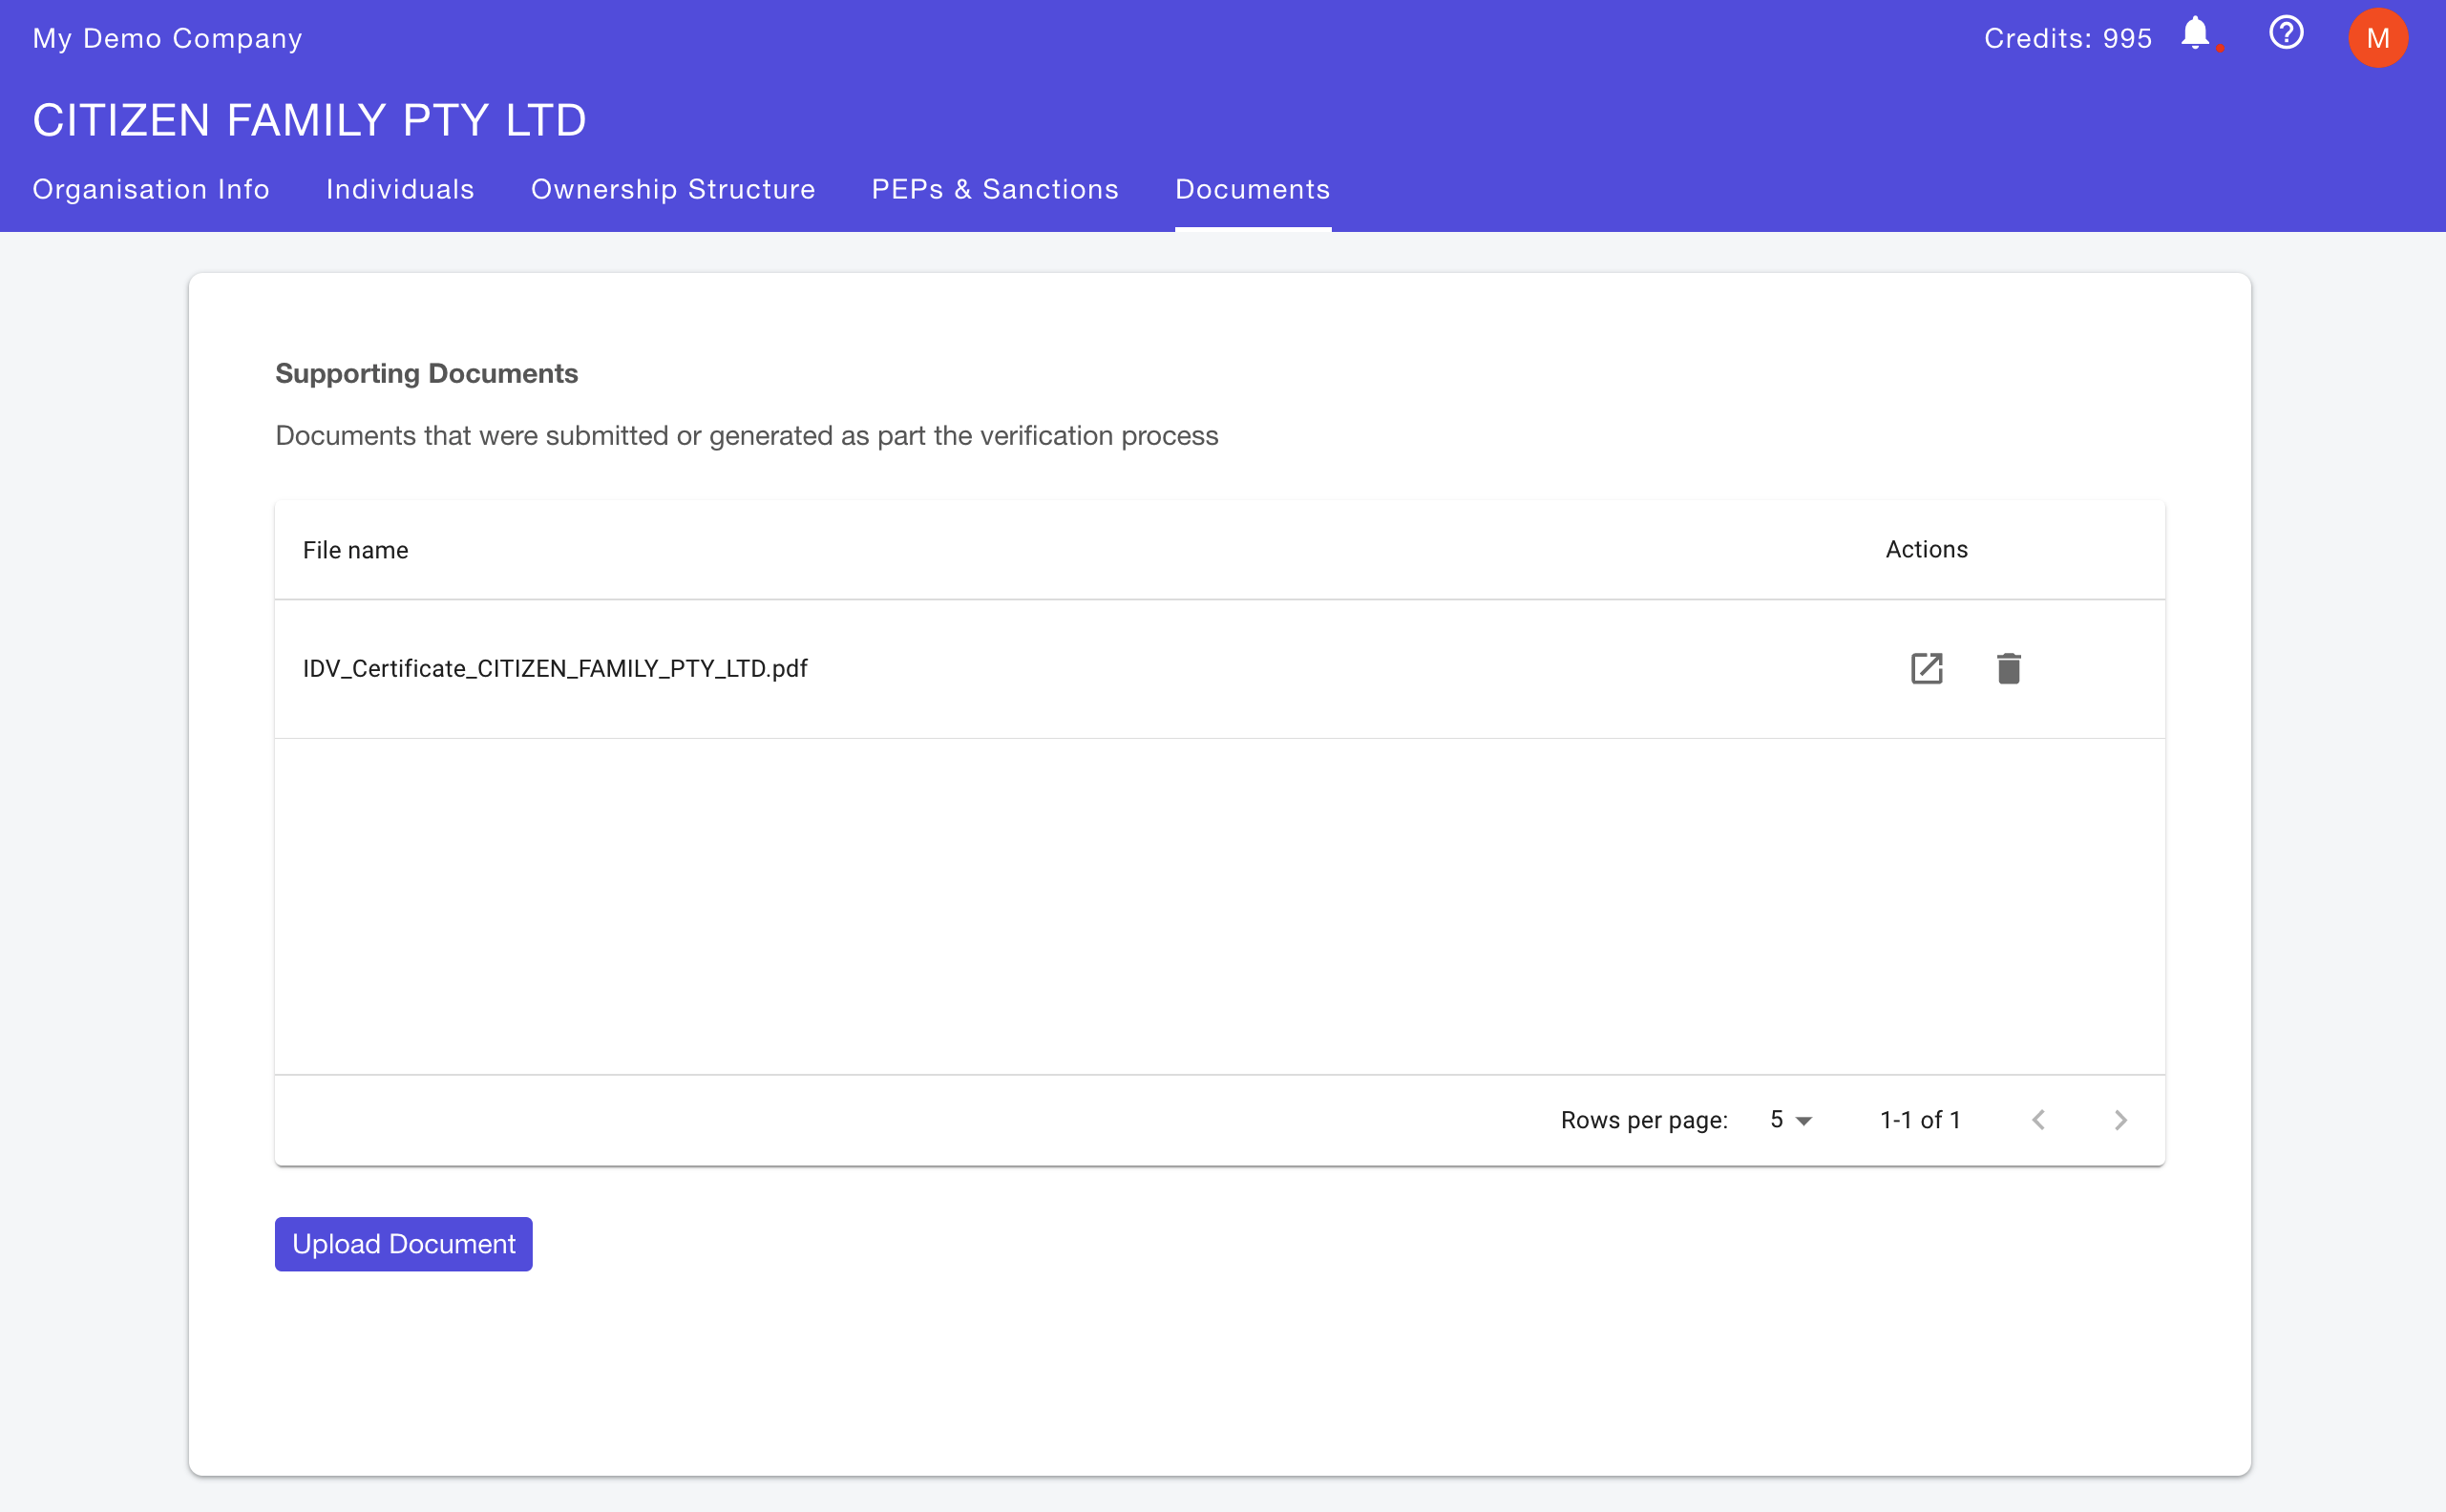This screenshot has height=1512, width=2446.
Task: Expand the rows per page dropdown
Action: click(x=1790, y=1120)
